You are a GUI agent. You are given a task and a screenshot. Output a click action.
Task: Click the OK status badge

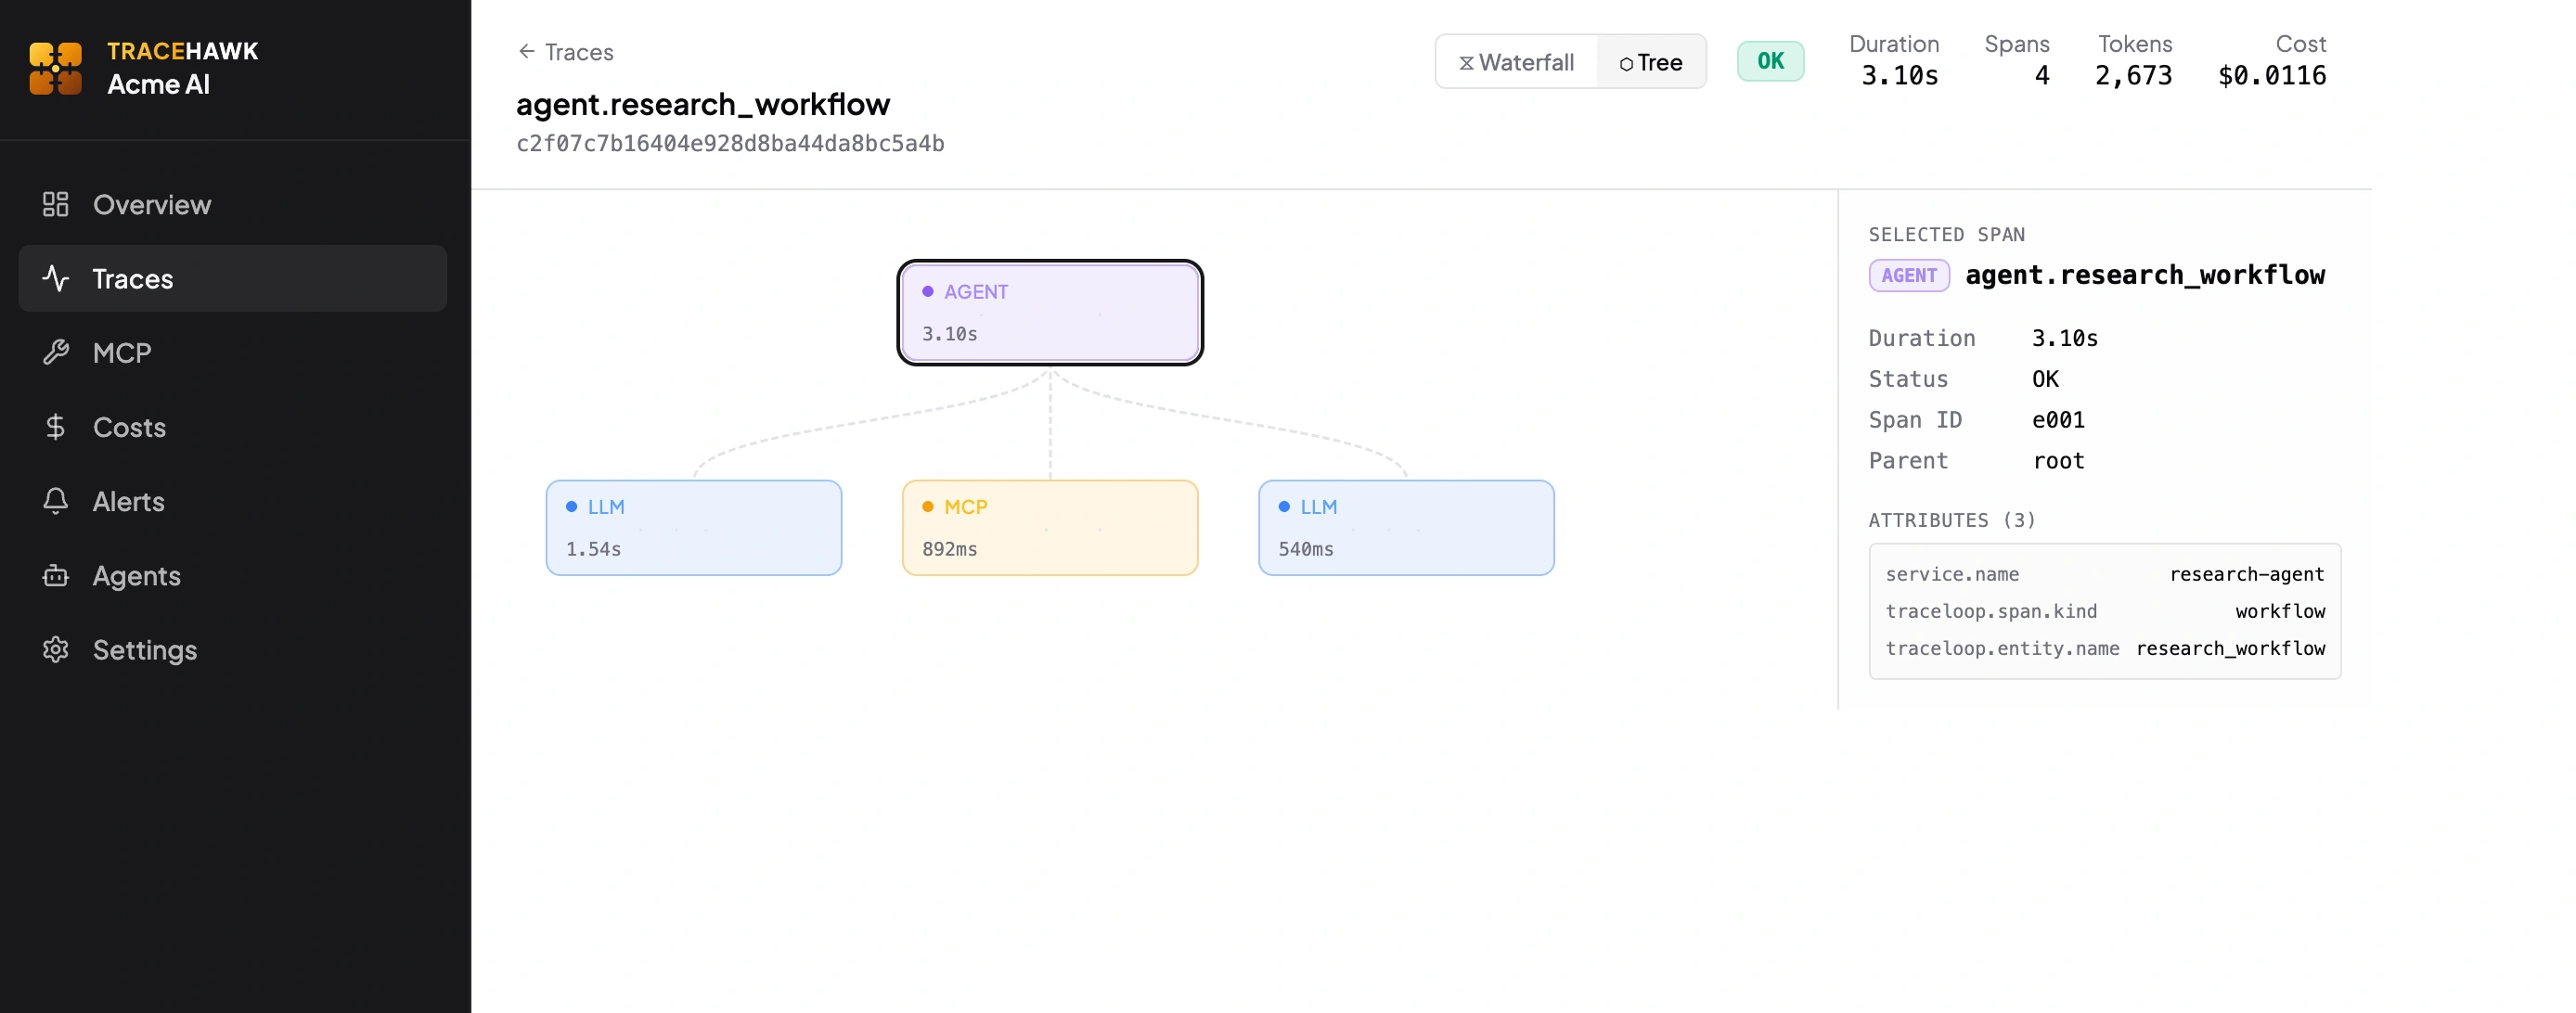[1771, 60]
